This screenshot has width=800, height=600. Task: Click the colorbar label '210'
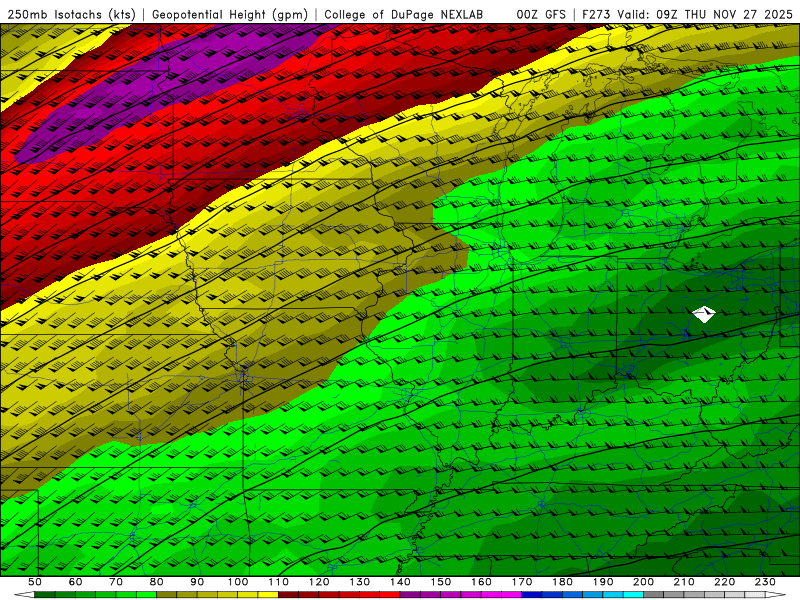684,582
